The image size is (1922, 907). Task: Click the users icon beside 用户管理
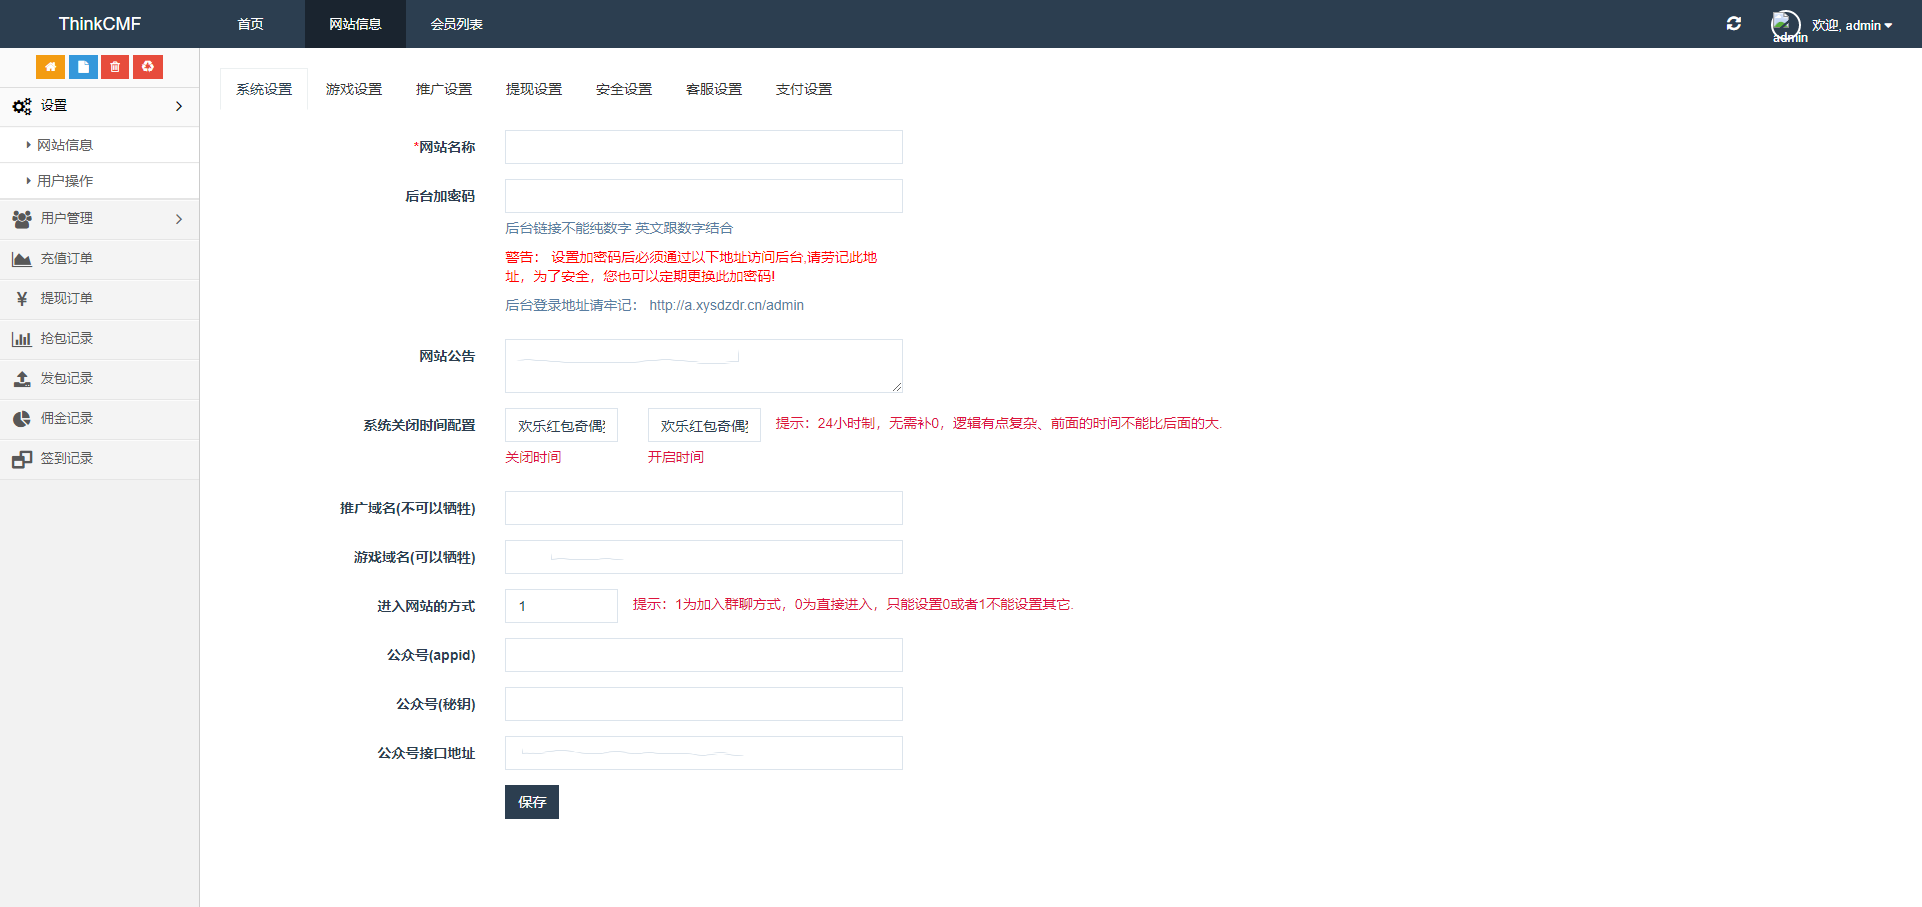tap(22, 219)
